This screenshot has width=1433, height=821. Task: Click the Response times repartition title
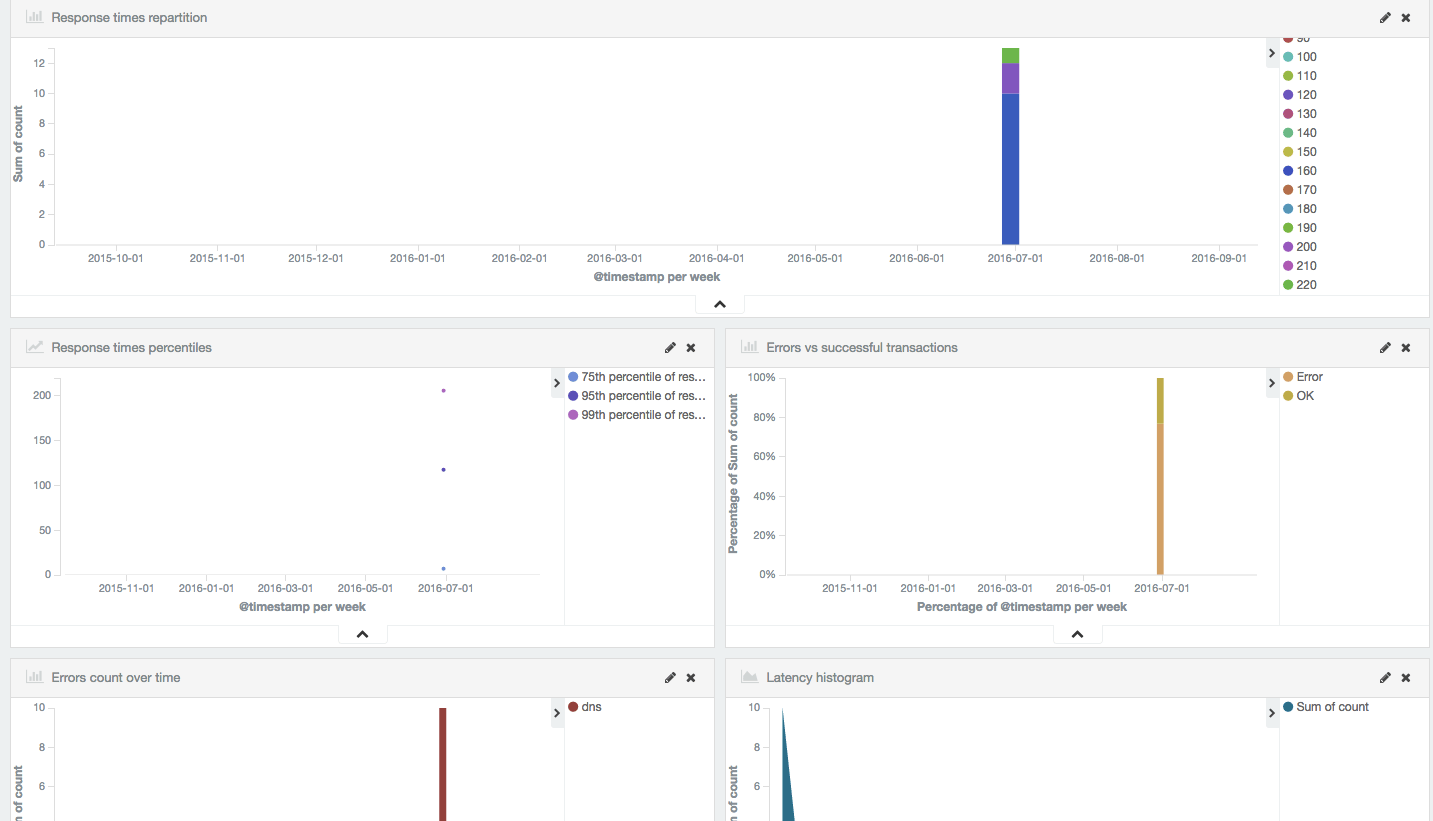click(x=129, y=18)
